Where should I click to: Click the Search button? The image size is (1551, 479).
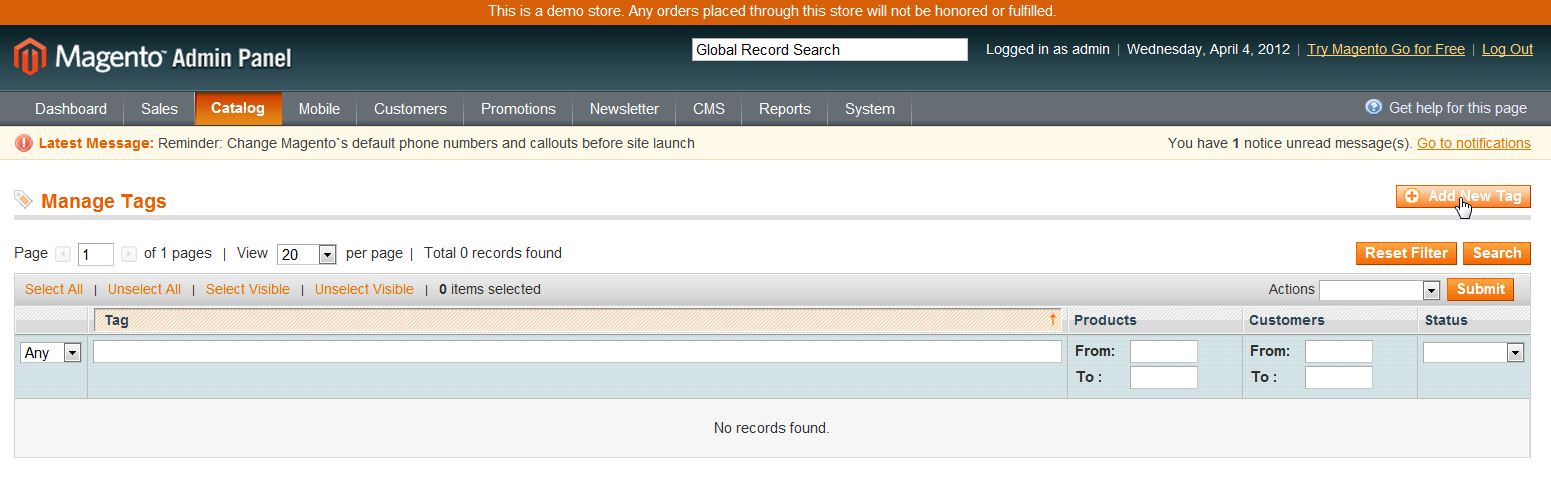click(1497, 253)
